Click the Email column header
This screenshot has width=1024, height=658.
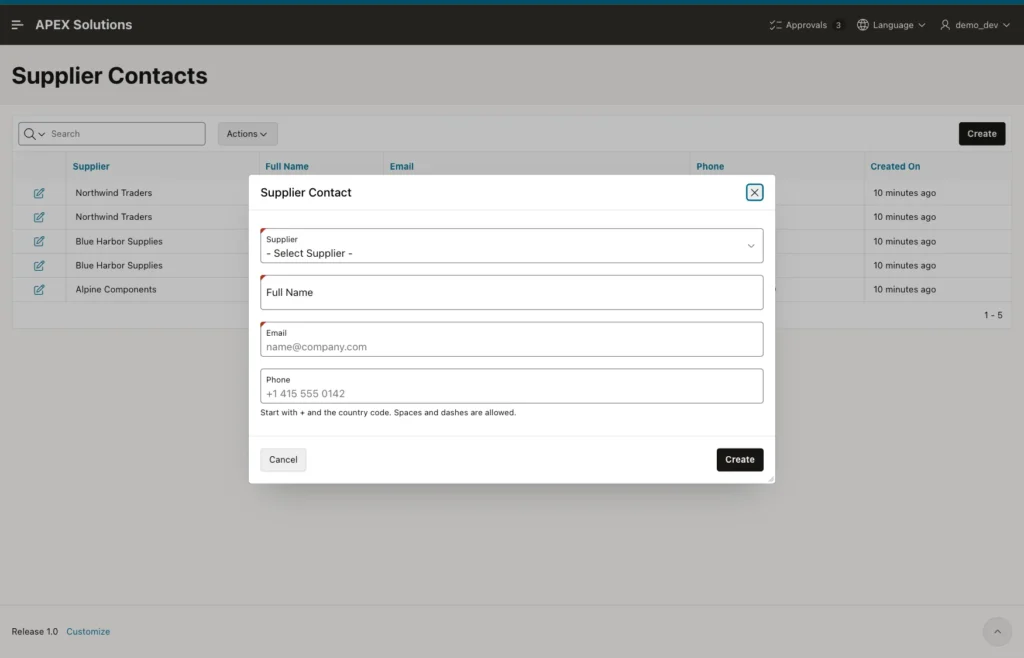click(x=402, y=166)
